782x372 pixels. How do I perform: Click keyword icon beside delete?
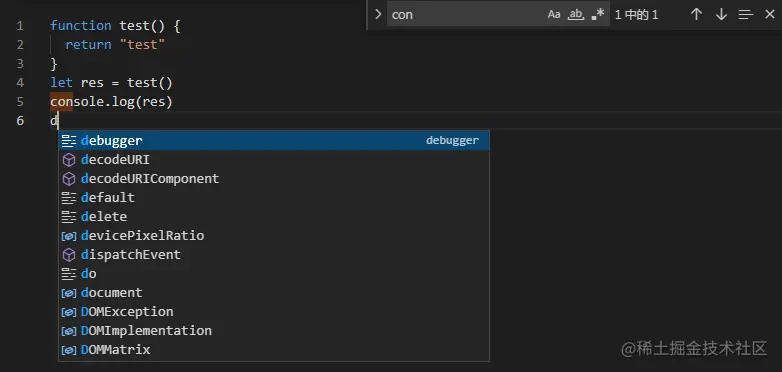pyautogui.click(x=68, y=216)
